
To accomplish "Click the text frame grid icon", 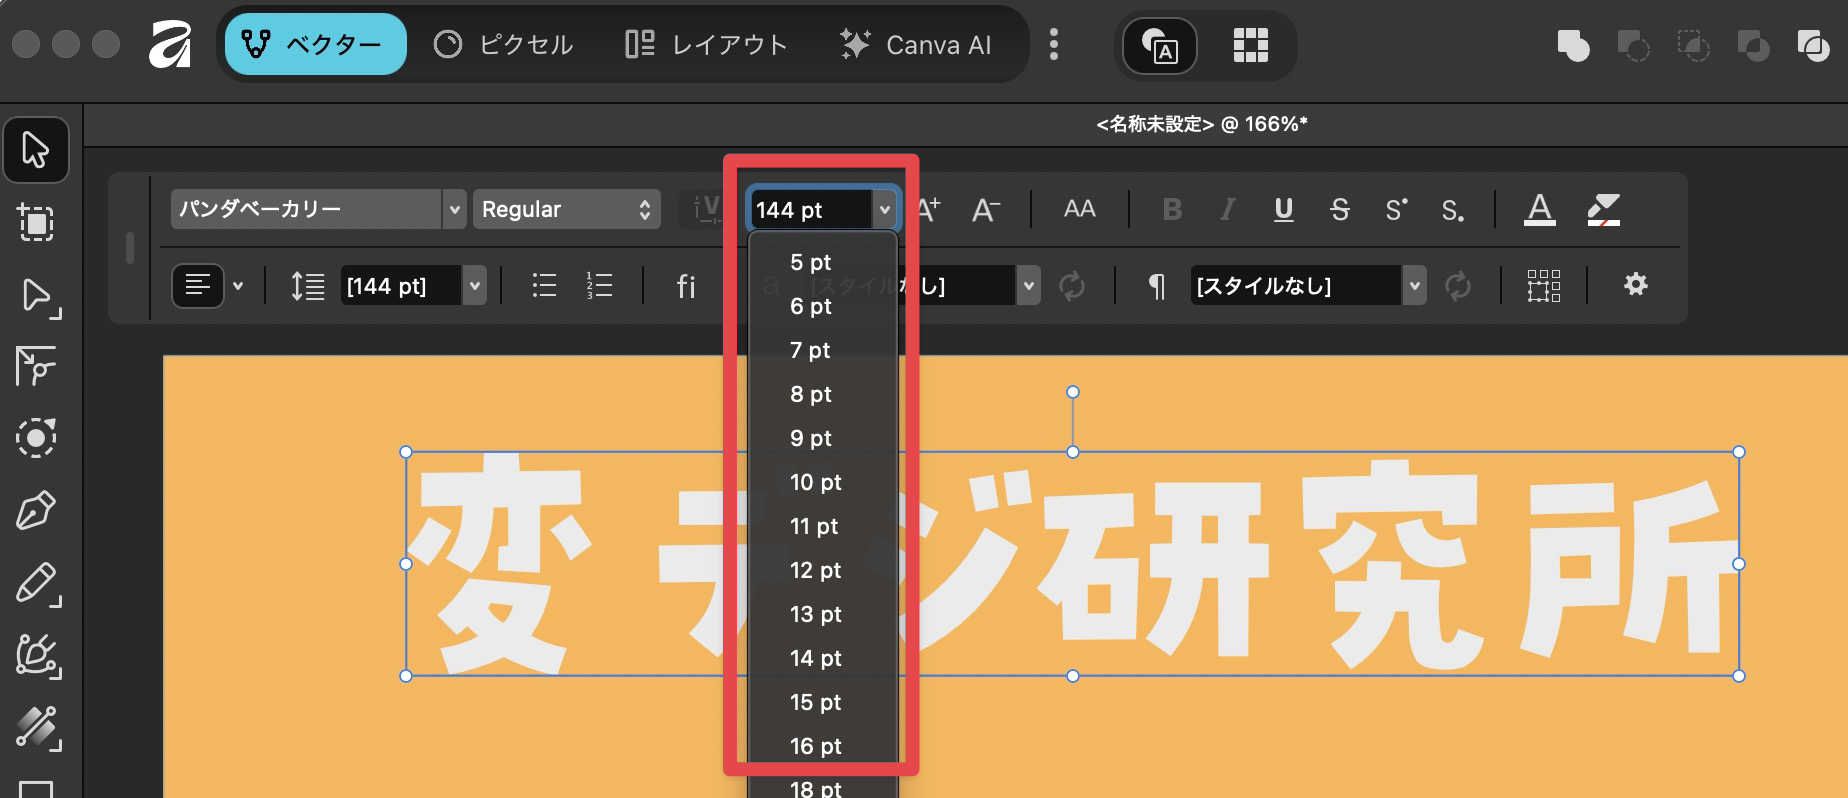I will tap(1544, 286).
